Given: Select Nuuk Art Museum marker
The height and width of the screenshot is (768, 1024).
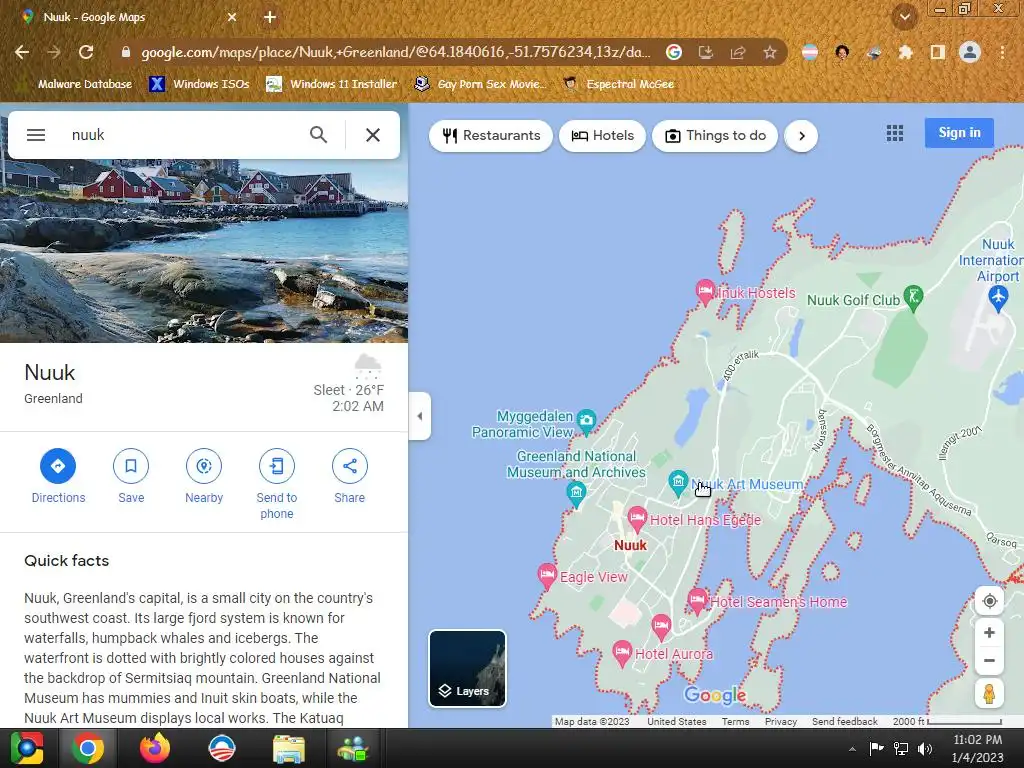Looking at the screenshot, I should (x=678, y=483).
